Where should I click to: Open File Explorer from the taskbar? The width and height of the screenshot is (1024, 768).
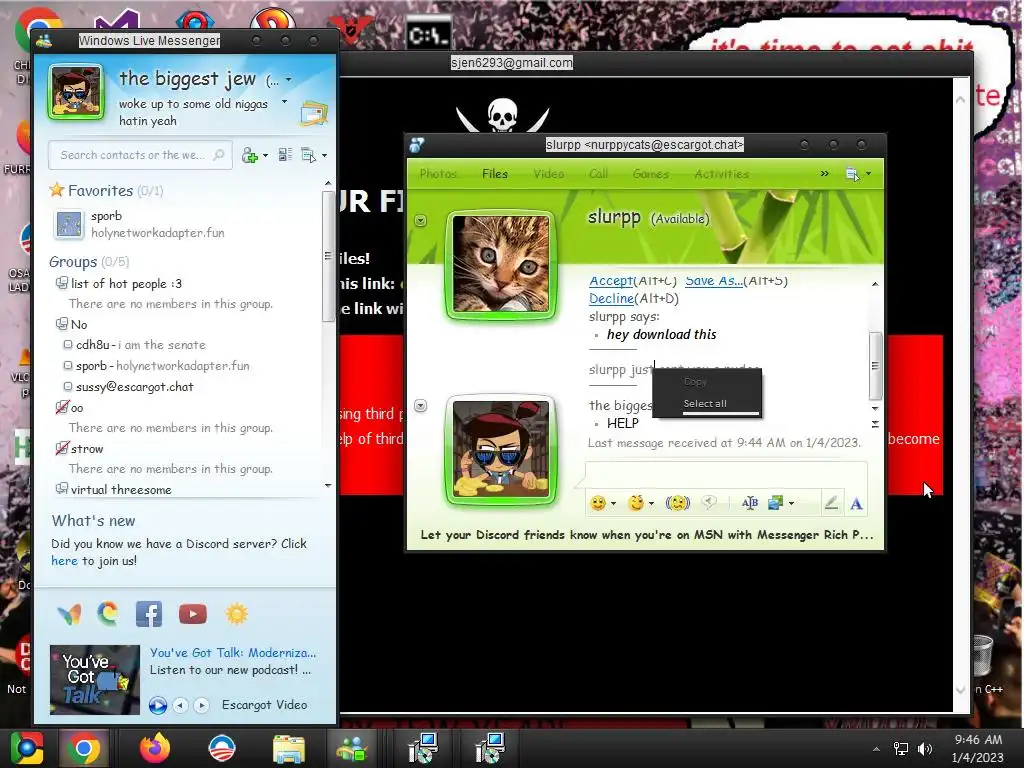tap(288, 749)
